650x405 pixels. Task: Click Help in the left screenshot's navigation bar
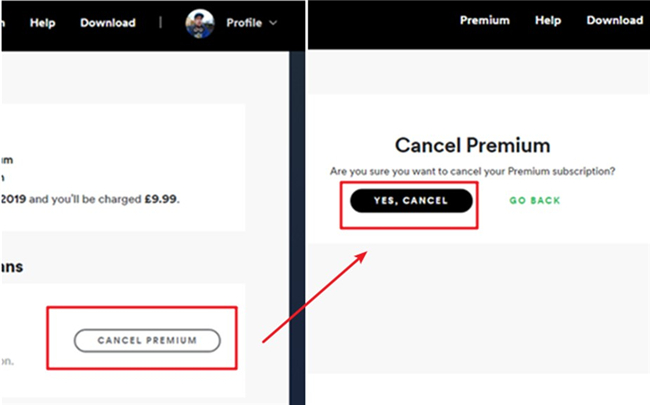(43, 22)
